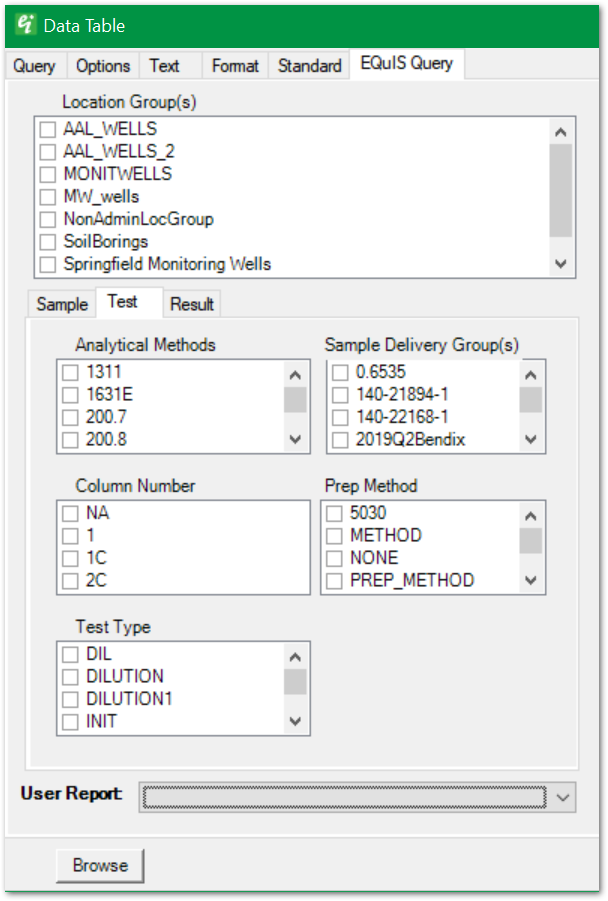This screenshot has height=901, width=608.
Task: Open the User Report dropdown
Action: 563,796
